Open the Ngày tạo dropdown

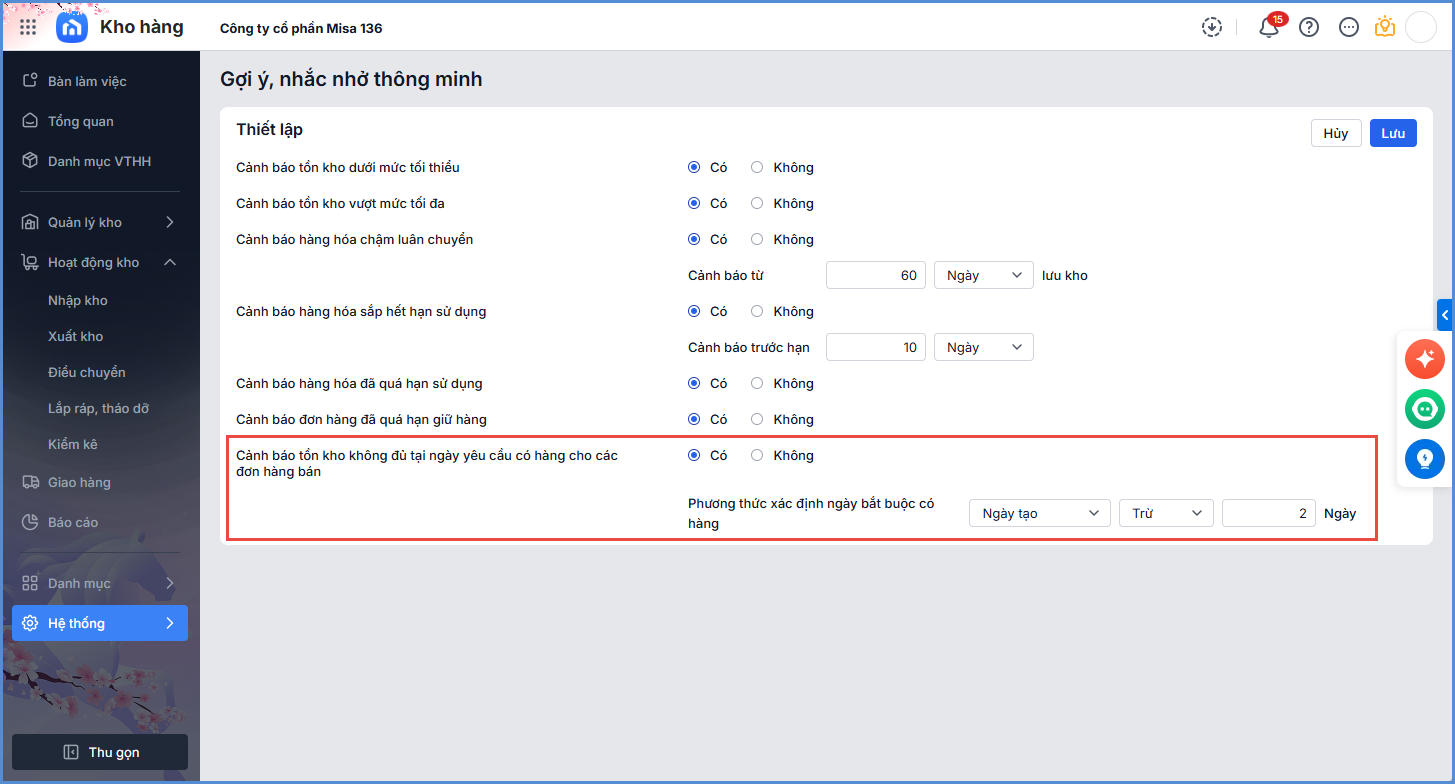tap(1039, 514)
